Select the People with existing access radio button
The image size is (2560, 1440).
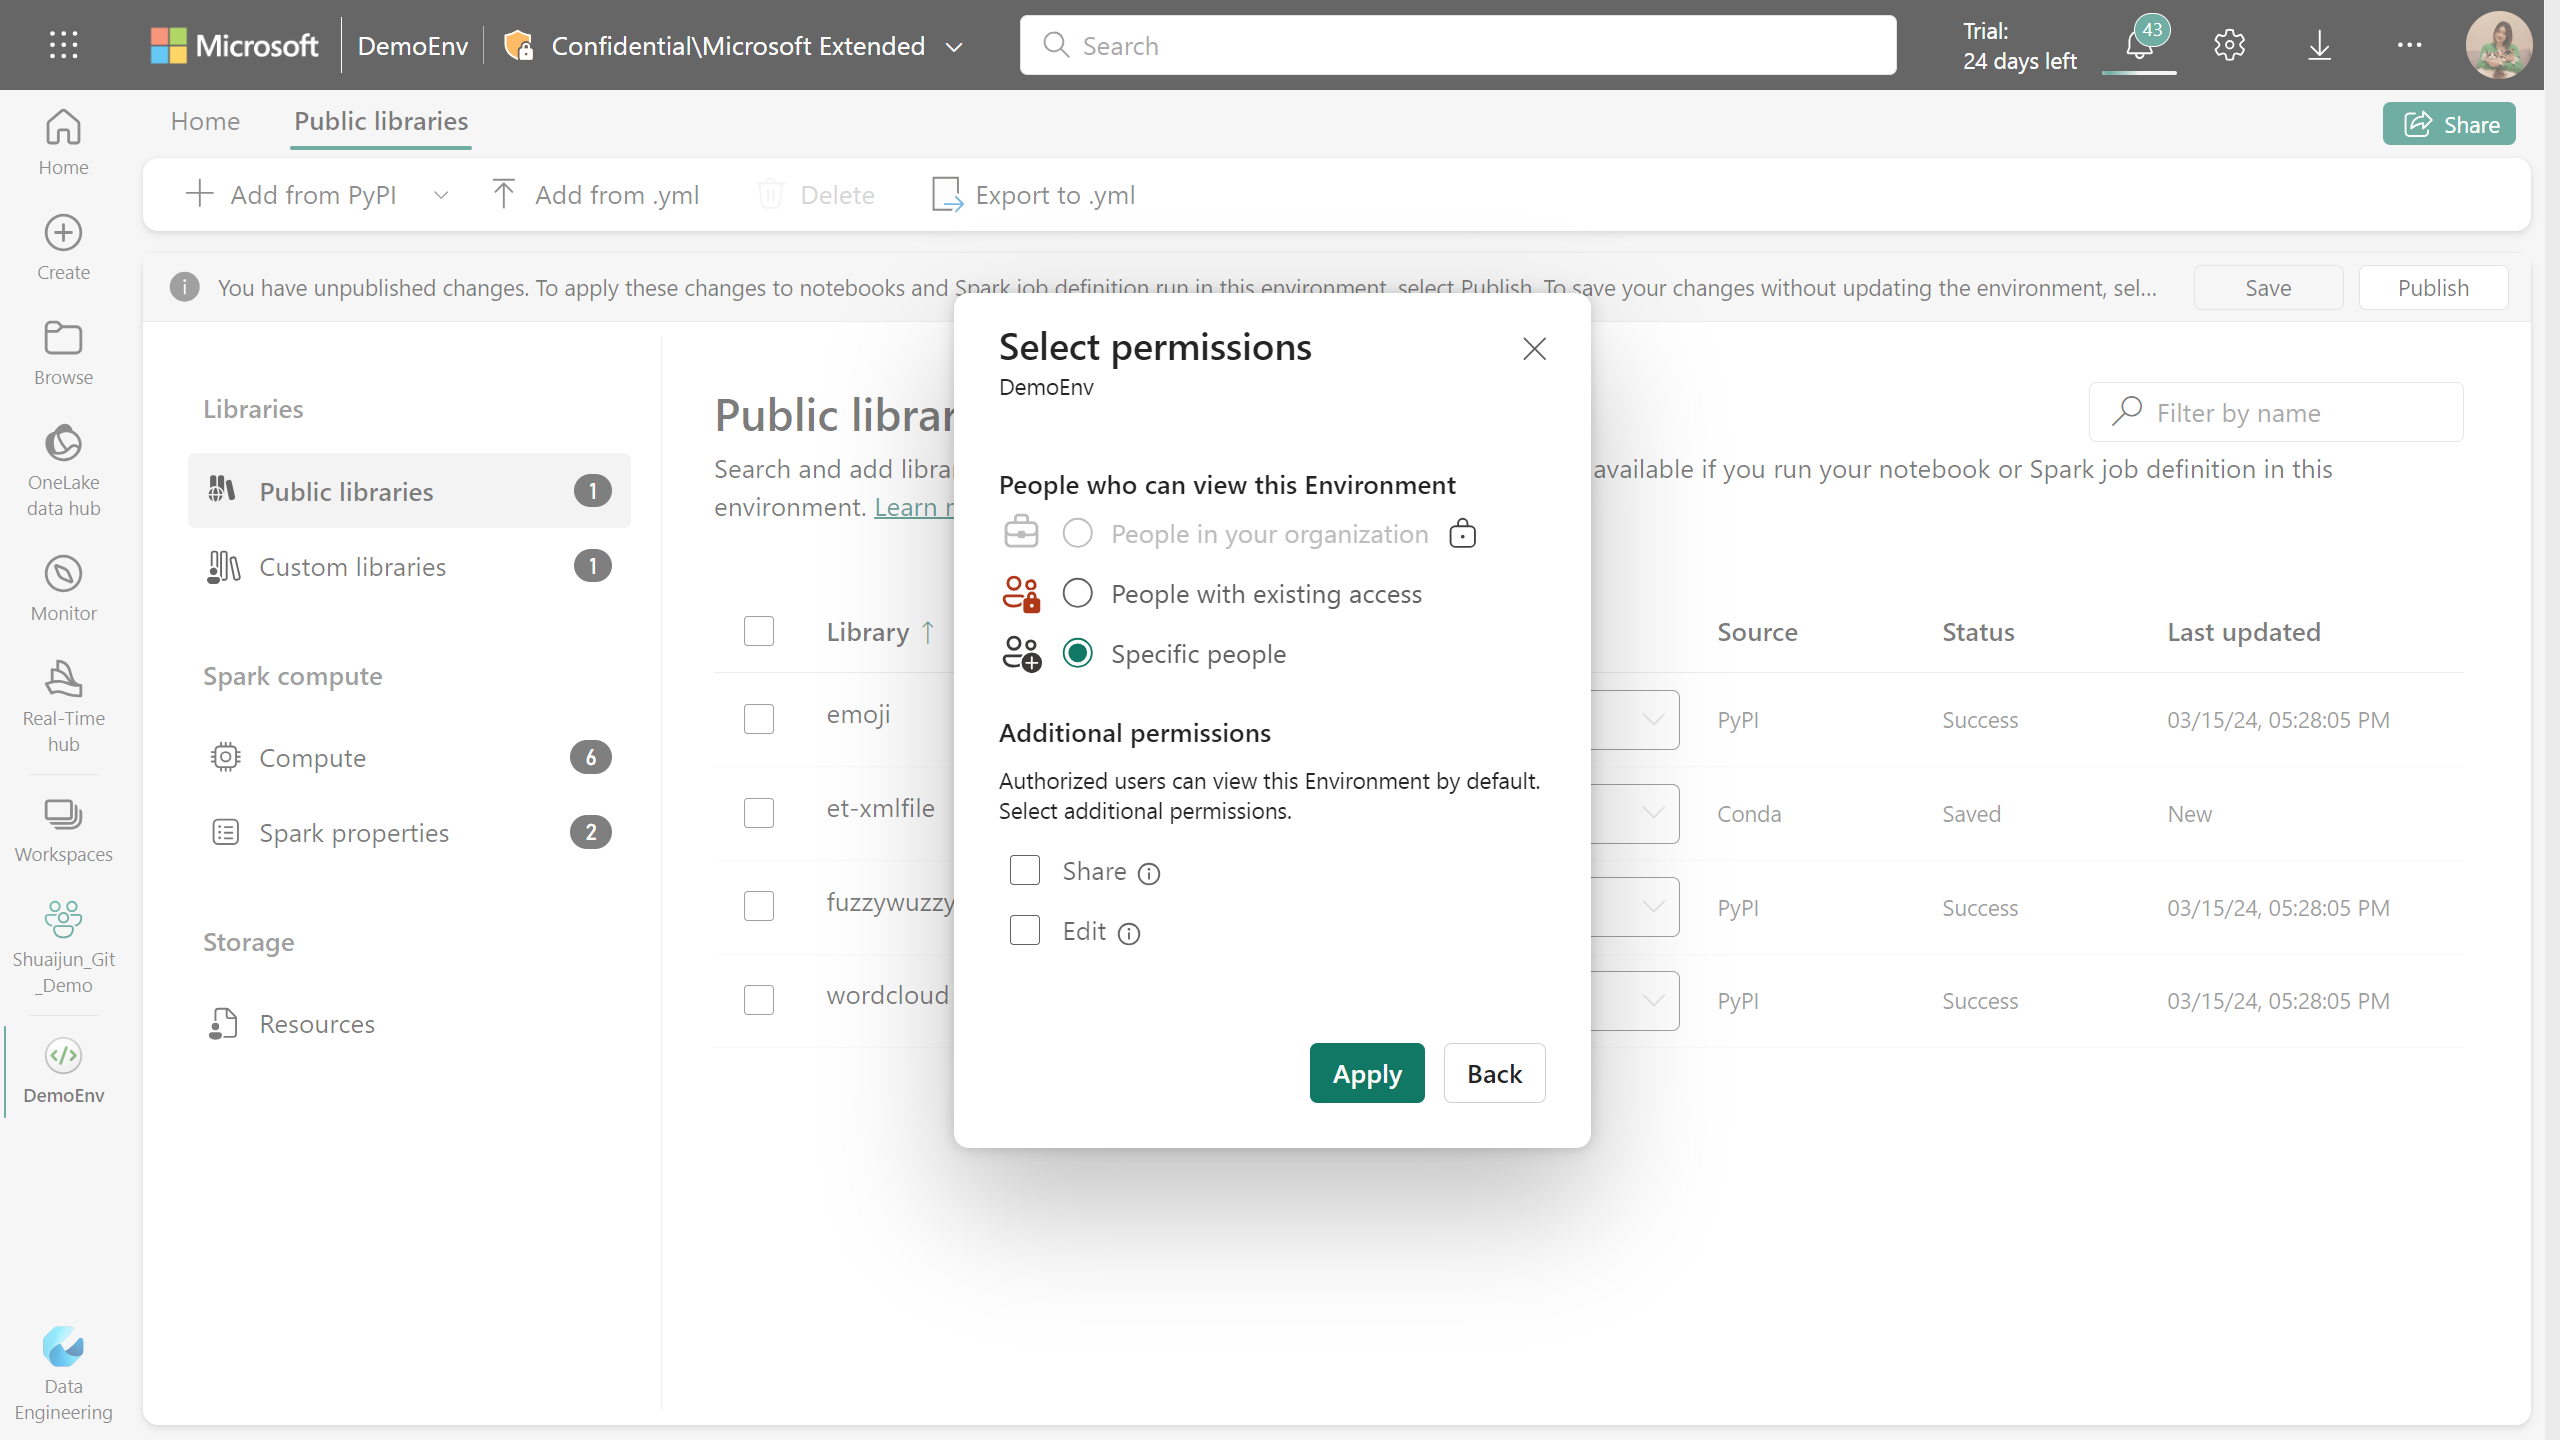1078,591
